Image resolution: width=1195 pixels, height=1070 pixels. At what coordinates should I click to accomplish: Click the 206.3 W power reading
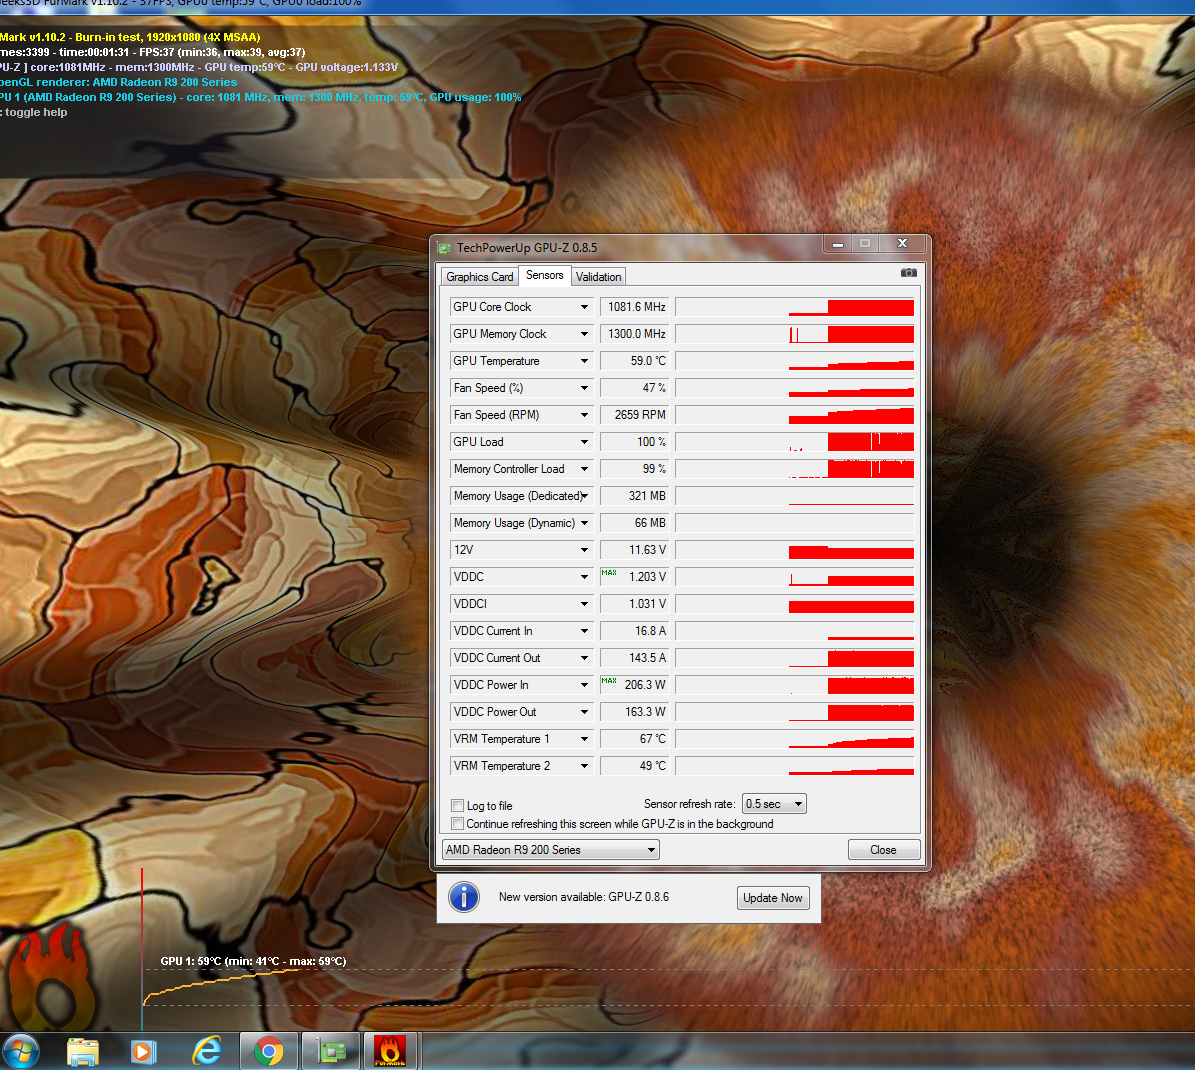coord(635,685)
